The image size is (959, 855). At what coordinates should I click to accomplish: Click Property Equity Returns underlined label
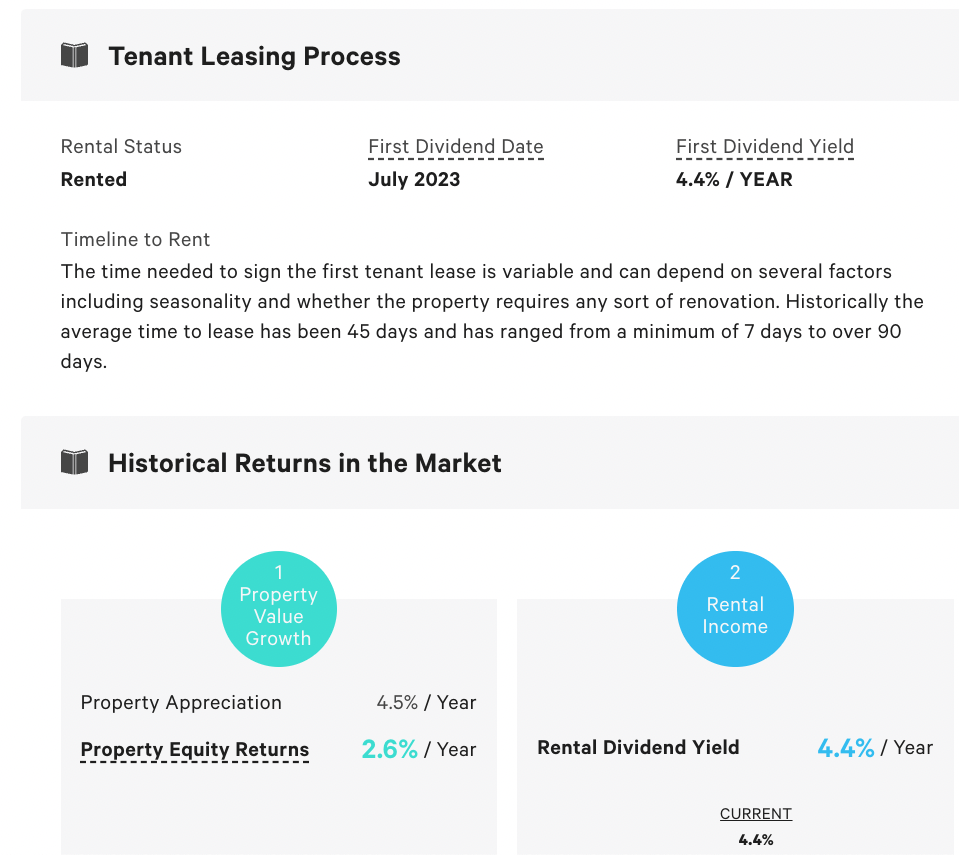(194, 749)
